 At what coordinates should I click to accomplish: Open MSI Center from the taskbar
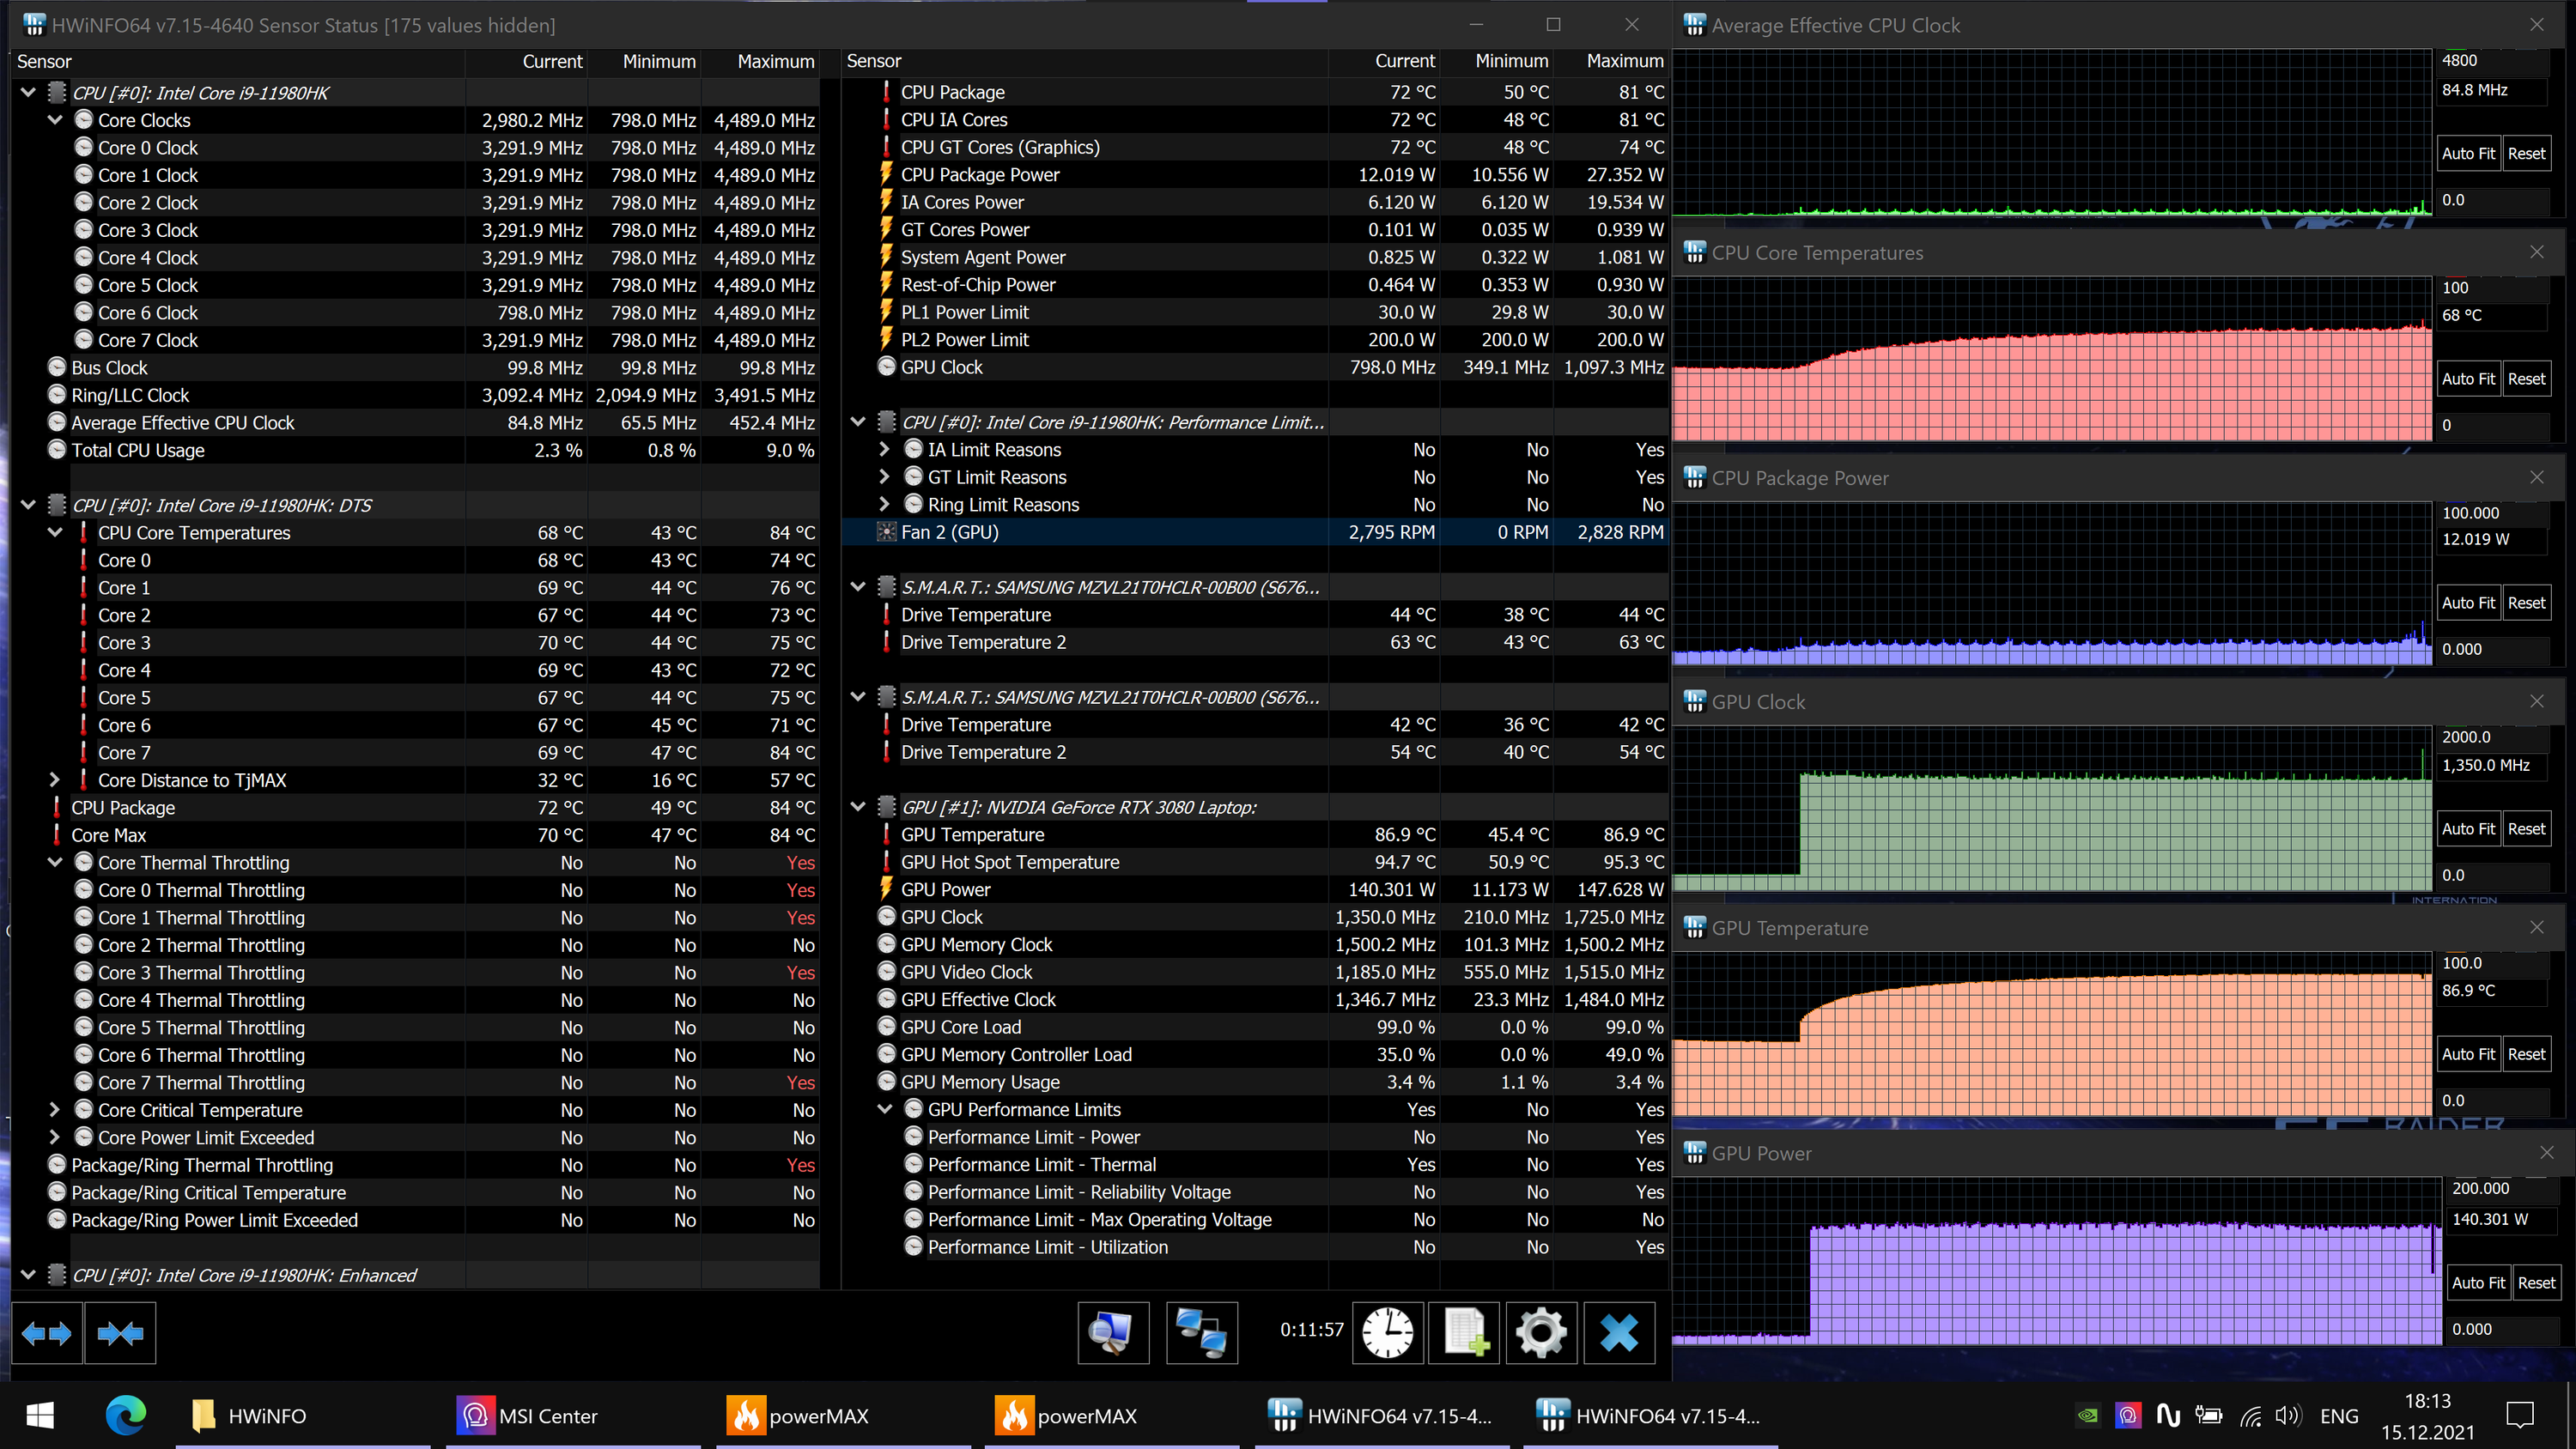pyautogui.click(x=528, y=1416)
